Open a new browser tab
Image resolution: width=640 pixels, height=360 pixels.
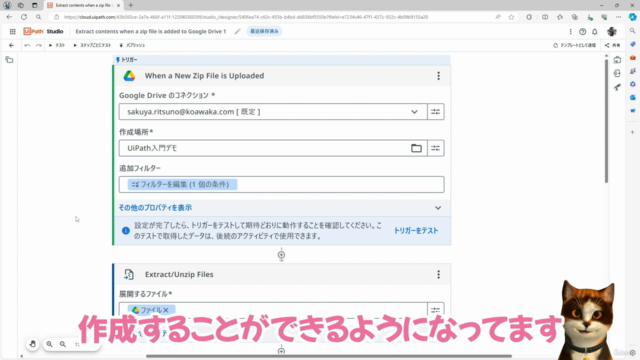131,5
